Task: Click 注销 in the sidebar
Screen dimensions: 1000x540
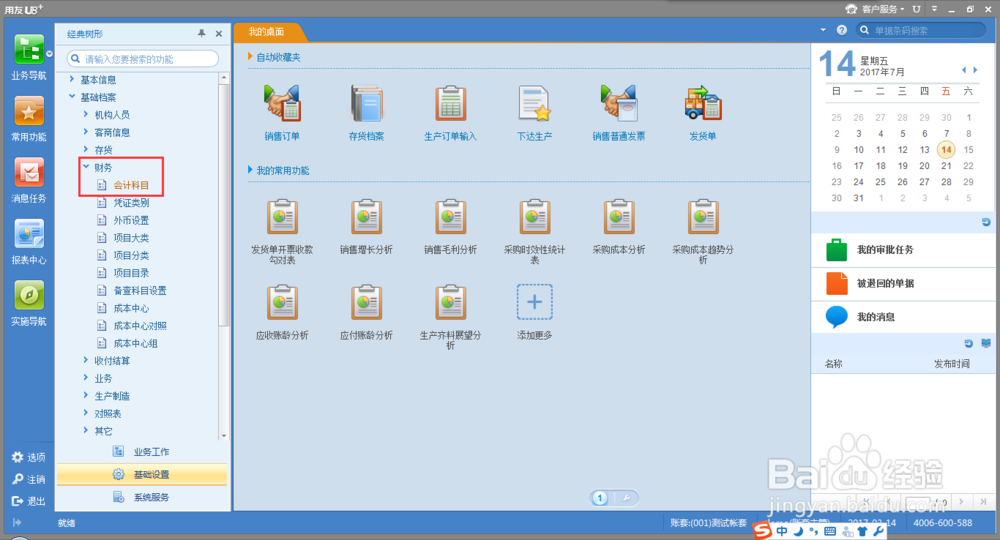Action: point(29,479)
